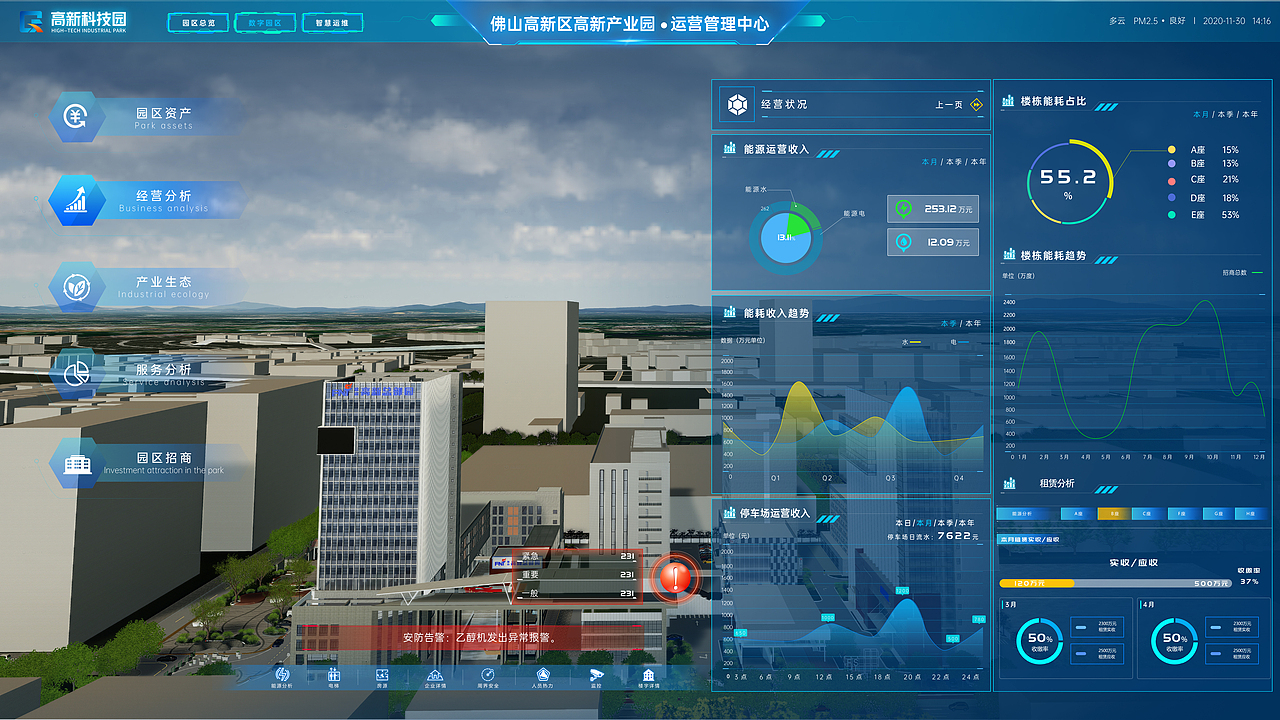The image size is (1280, 720).
Task: Click the 重要 alarm level row
Action: pos(576,575)
